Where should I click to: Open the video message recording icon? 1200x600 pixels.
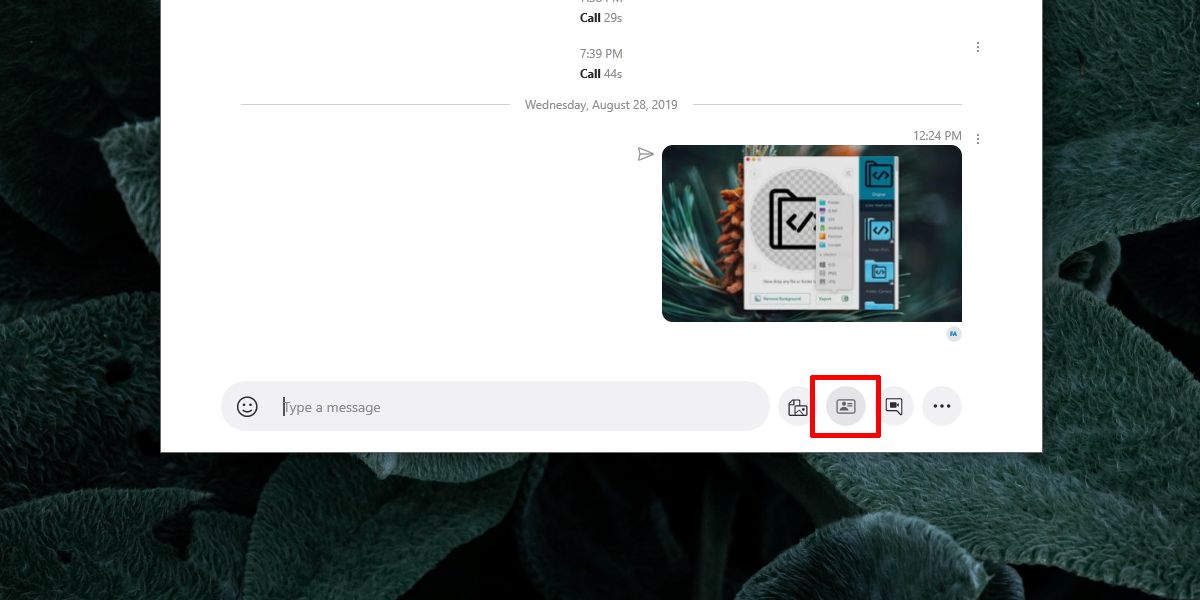tap(894, 406)
